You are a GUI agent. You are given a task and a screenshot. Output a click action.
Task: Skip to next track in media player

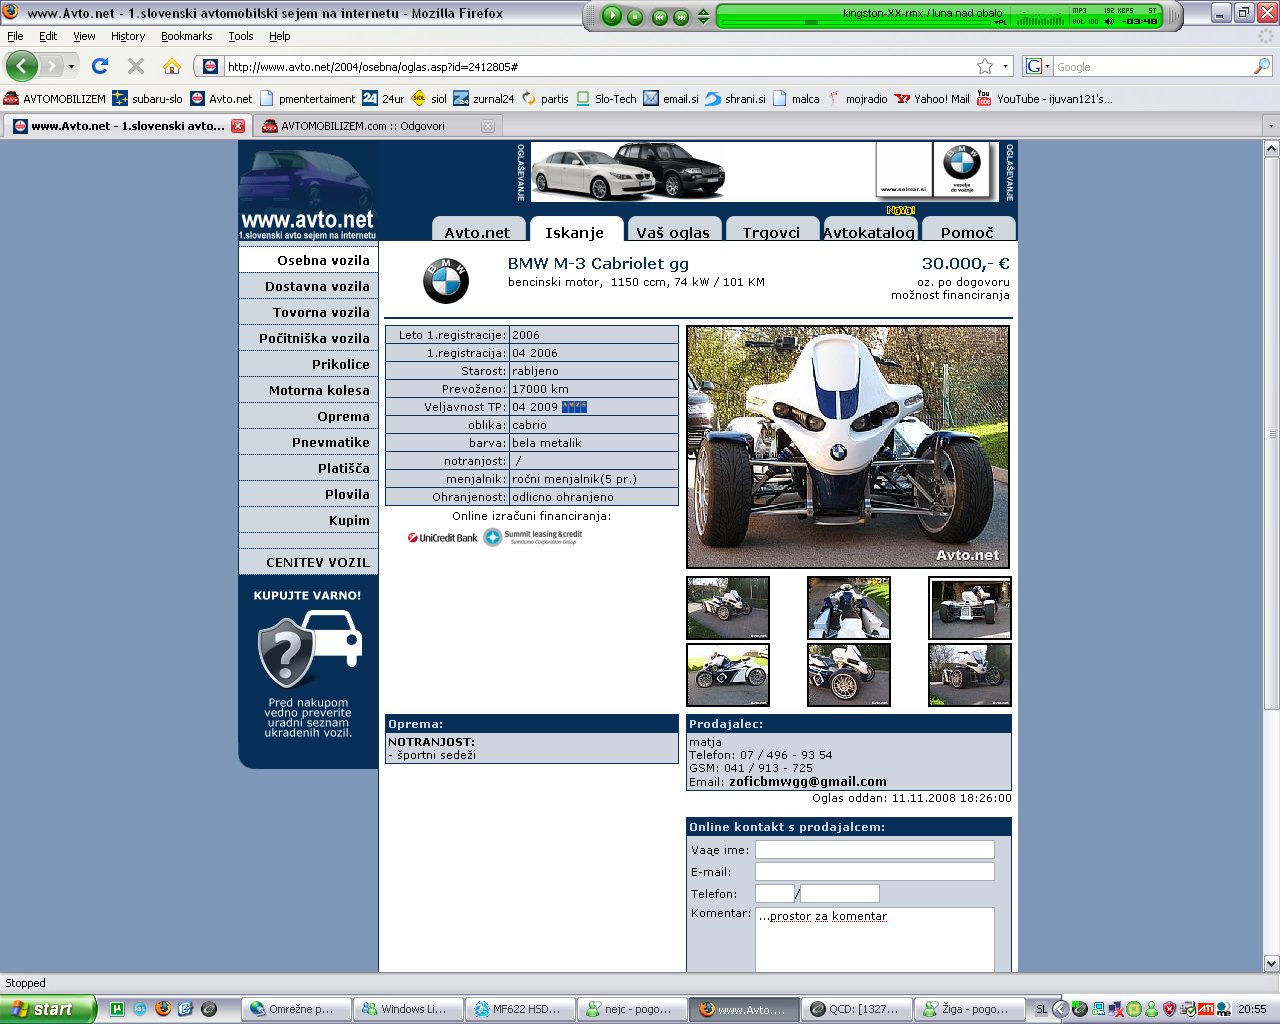coord(681,17)
